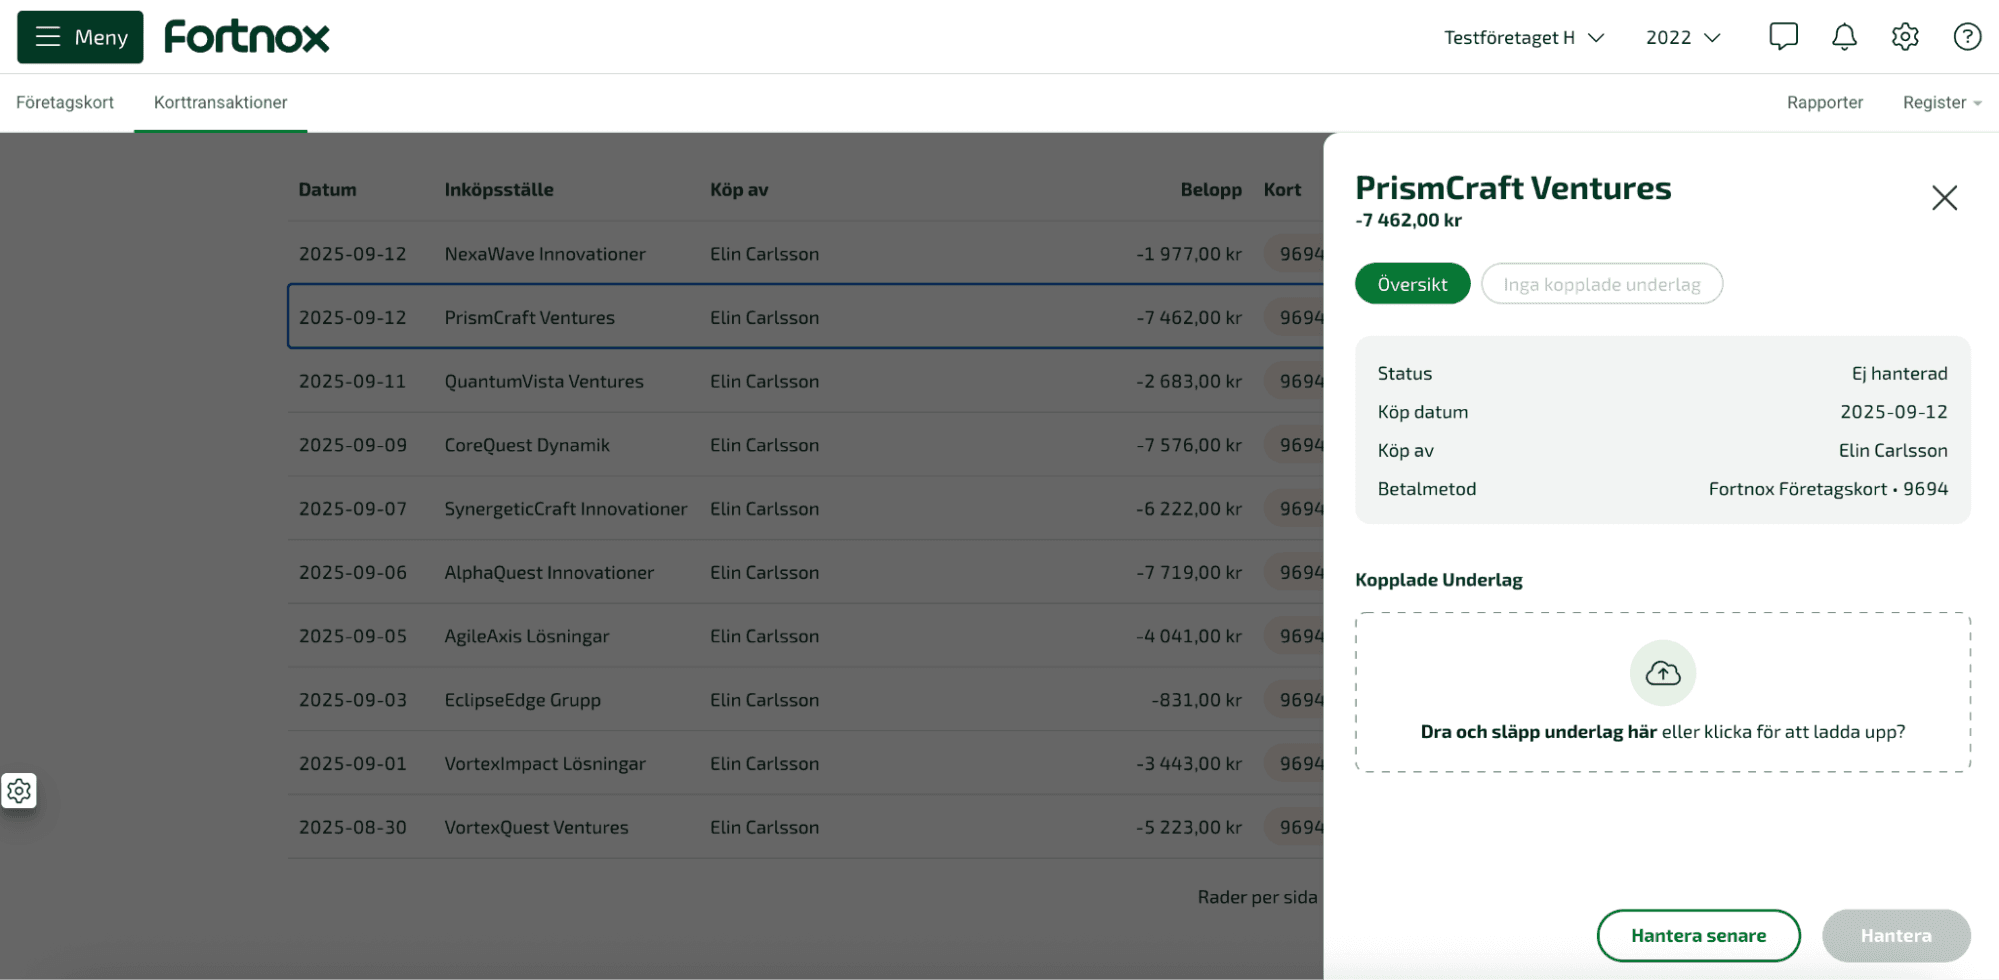Open the Register dropdown menu
Screen dimensions: 1999x980
click(1941, 102)
